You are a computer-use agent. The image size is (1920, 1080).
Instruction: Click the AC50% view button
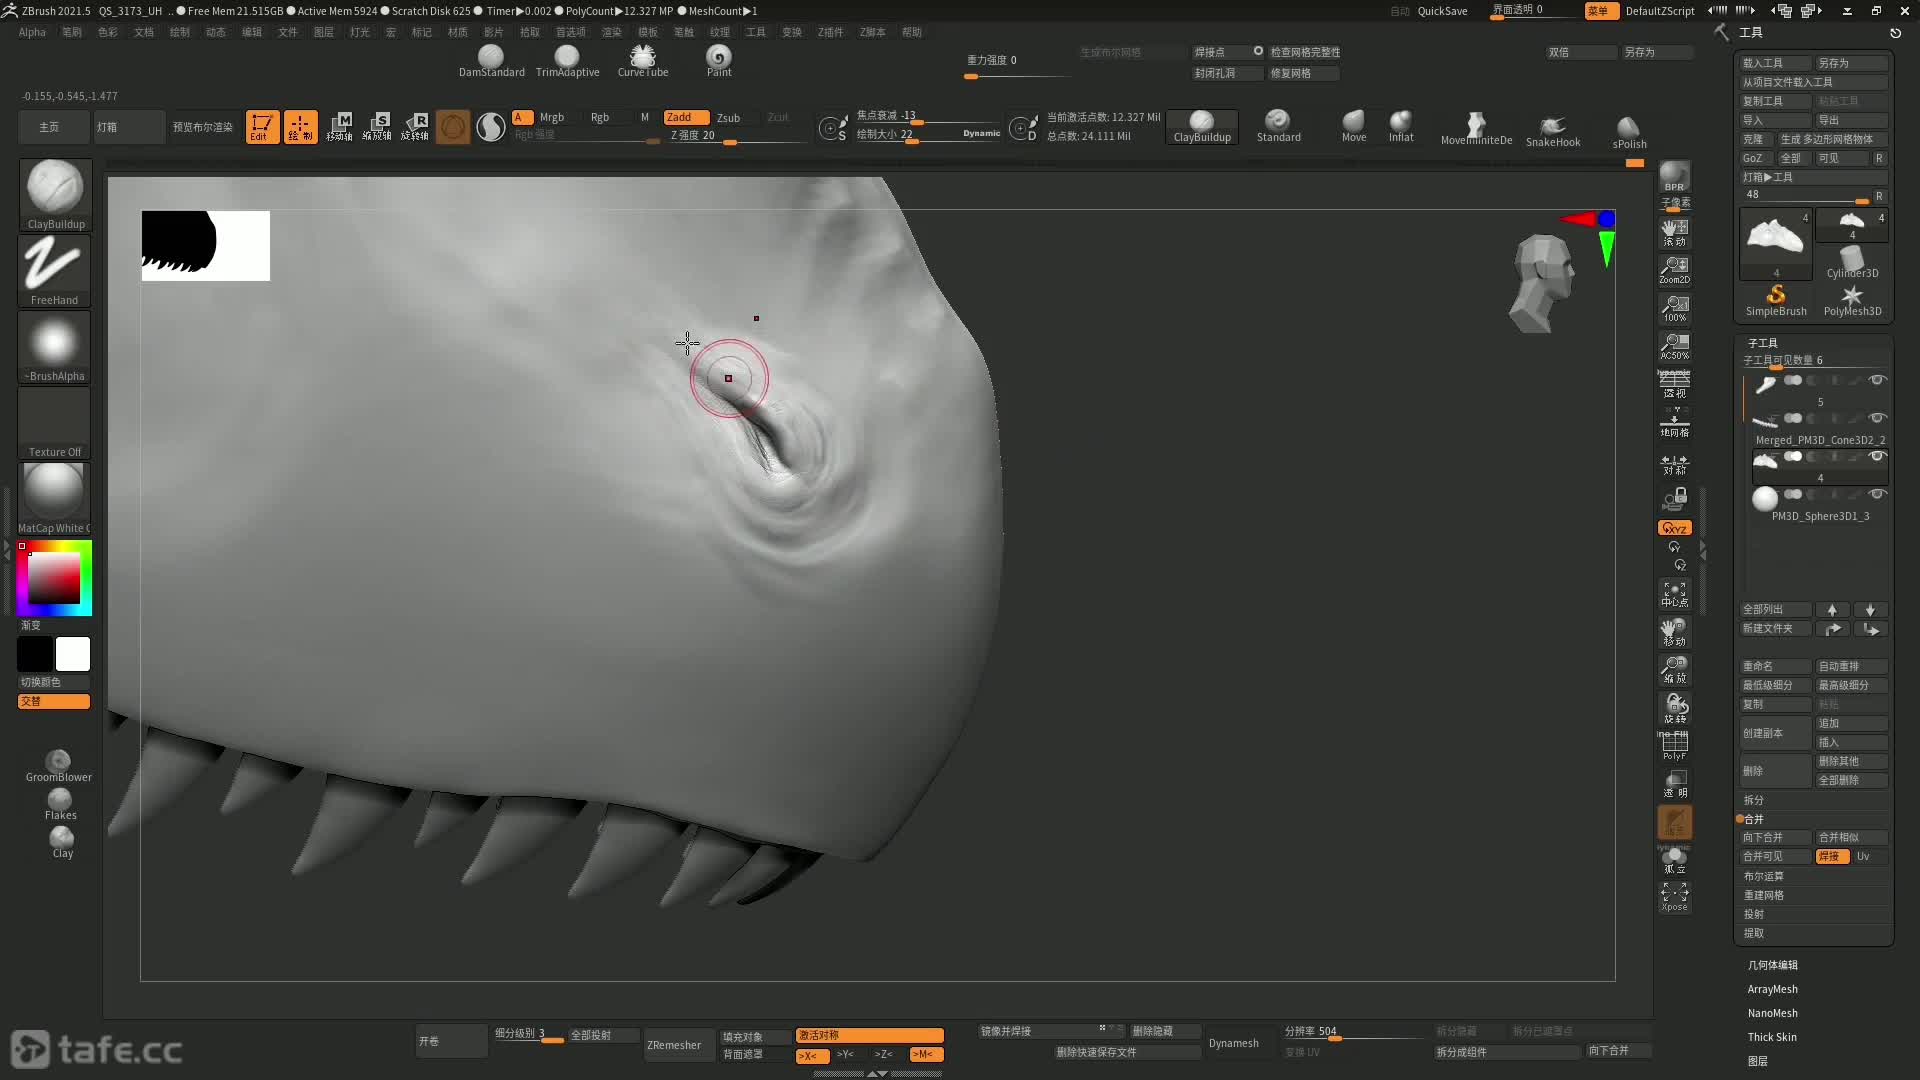click(1675, 346)
